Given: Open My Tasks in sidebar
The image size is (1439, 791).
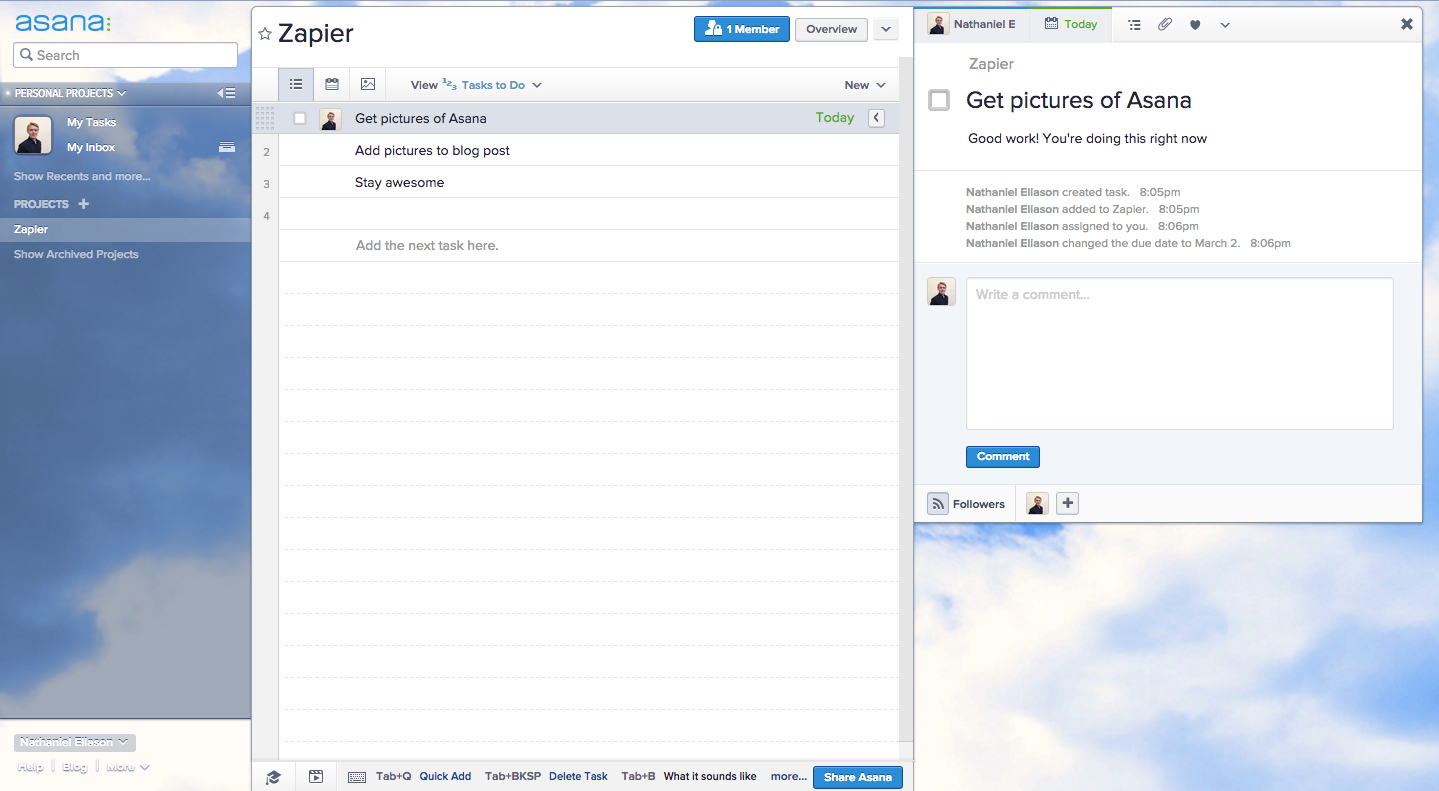Looking at the screenshot, I should click(92, 122).
